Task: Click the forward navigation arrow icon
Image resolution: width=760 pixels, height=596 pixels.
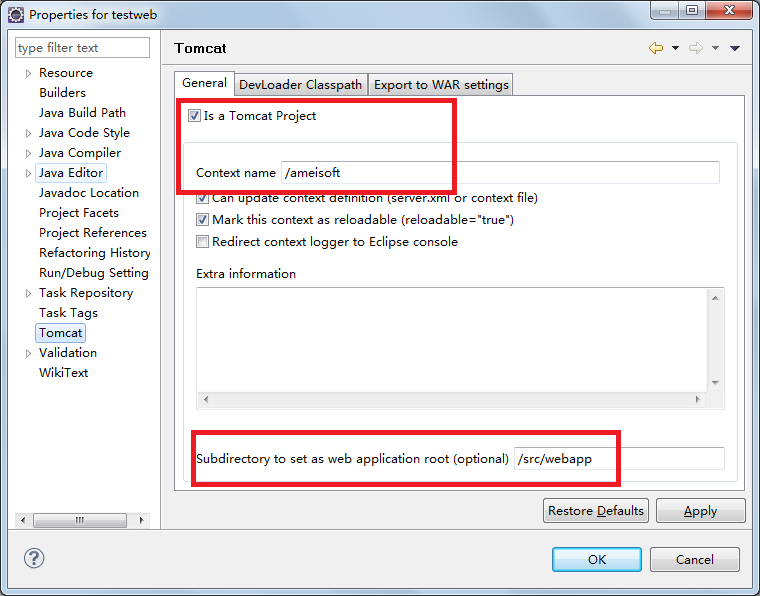Action: 696,48
